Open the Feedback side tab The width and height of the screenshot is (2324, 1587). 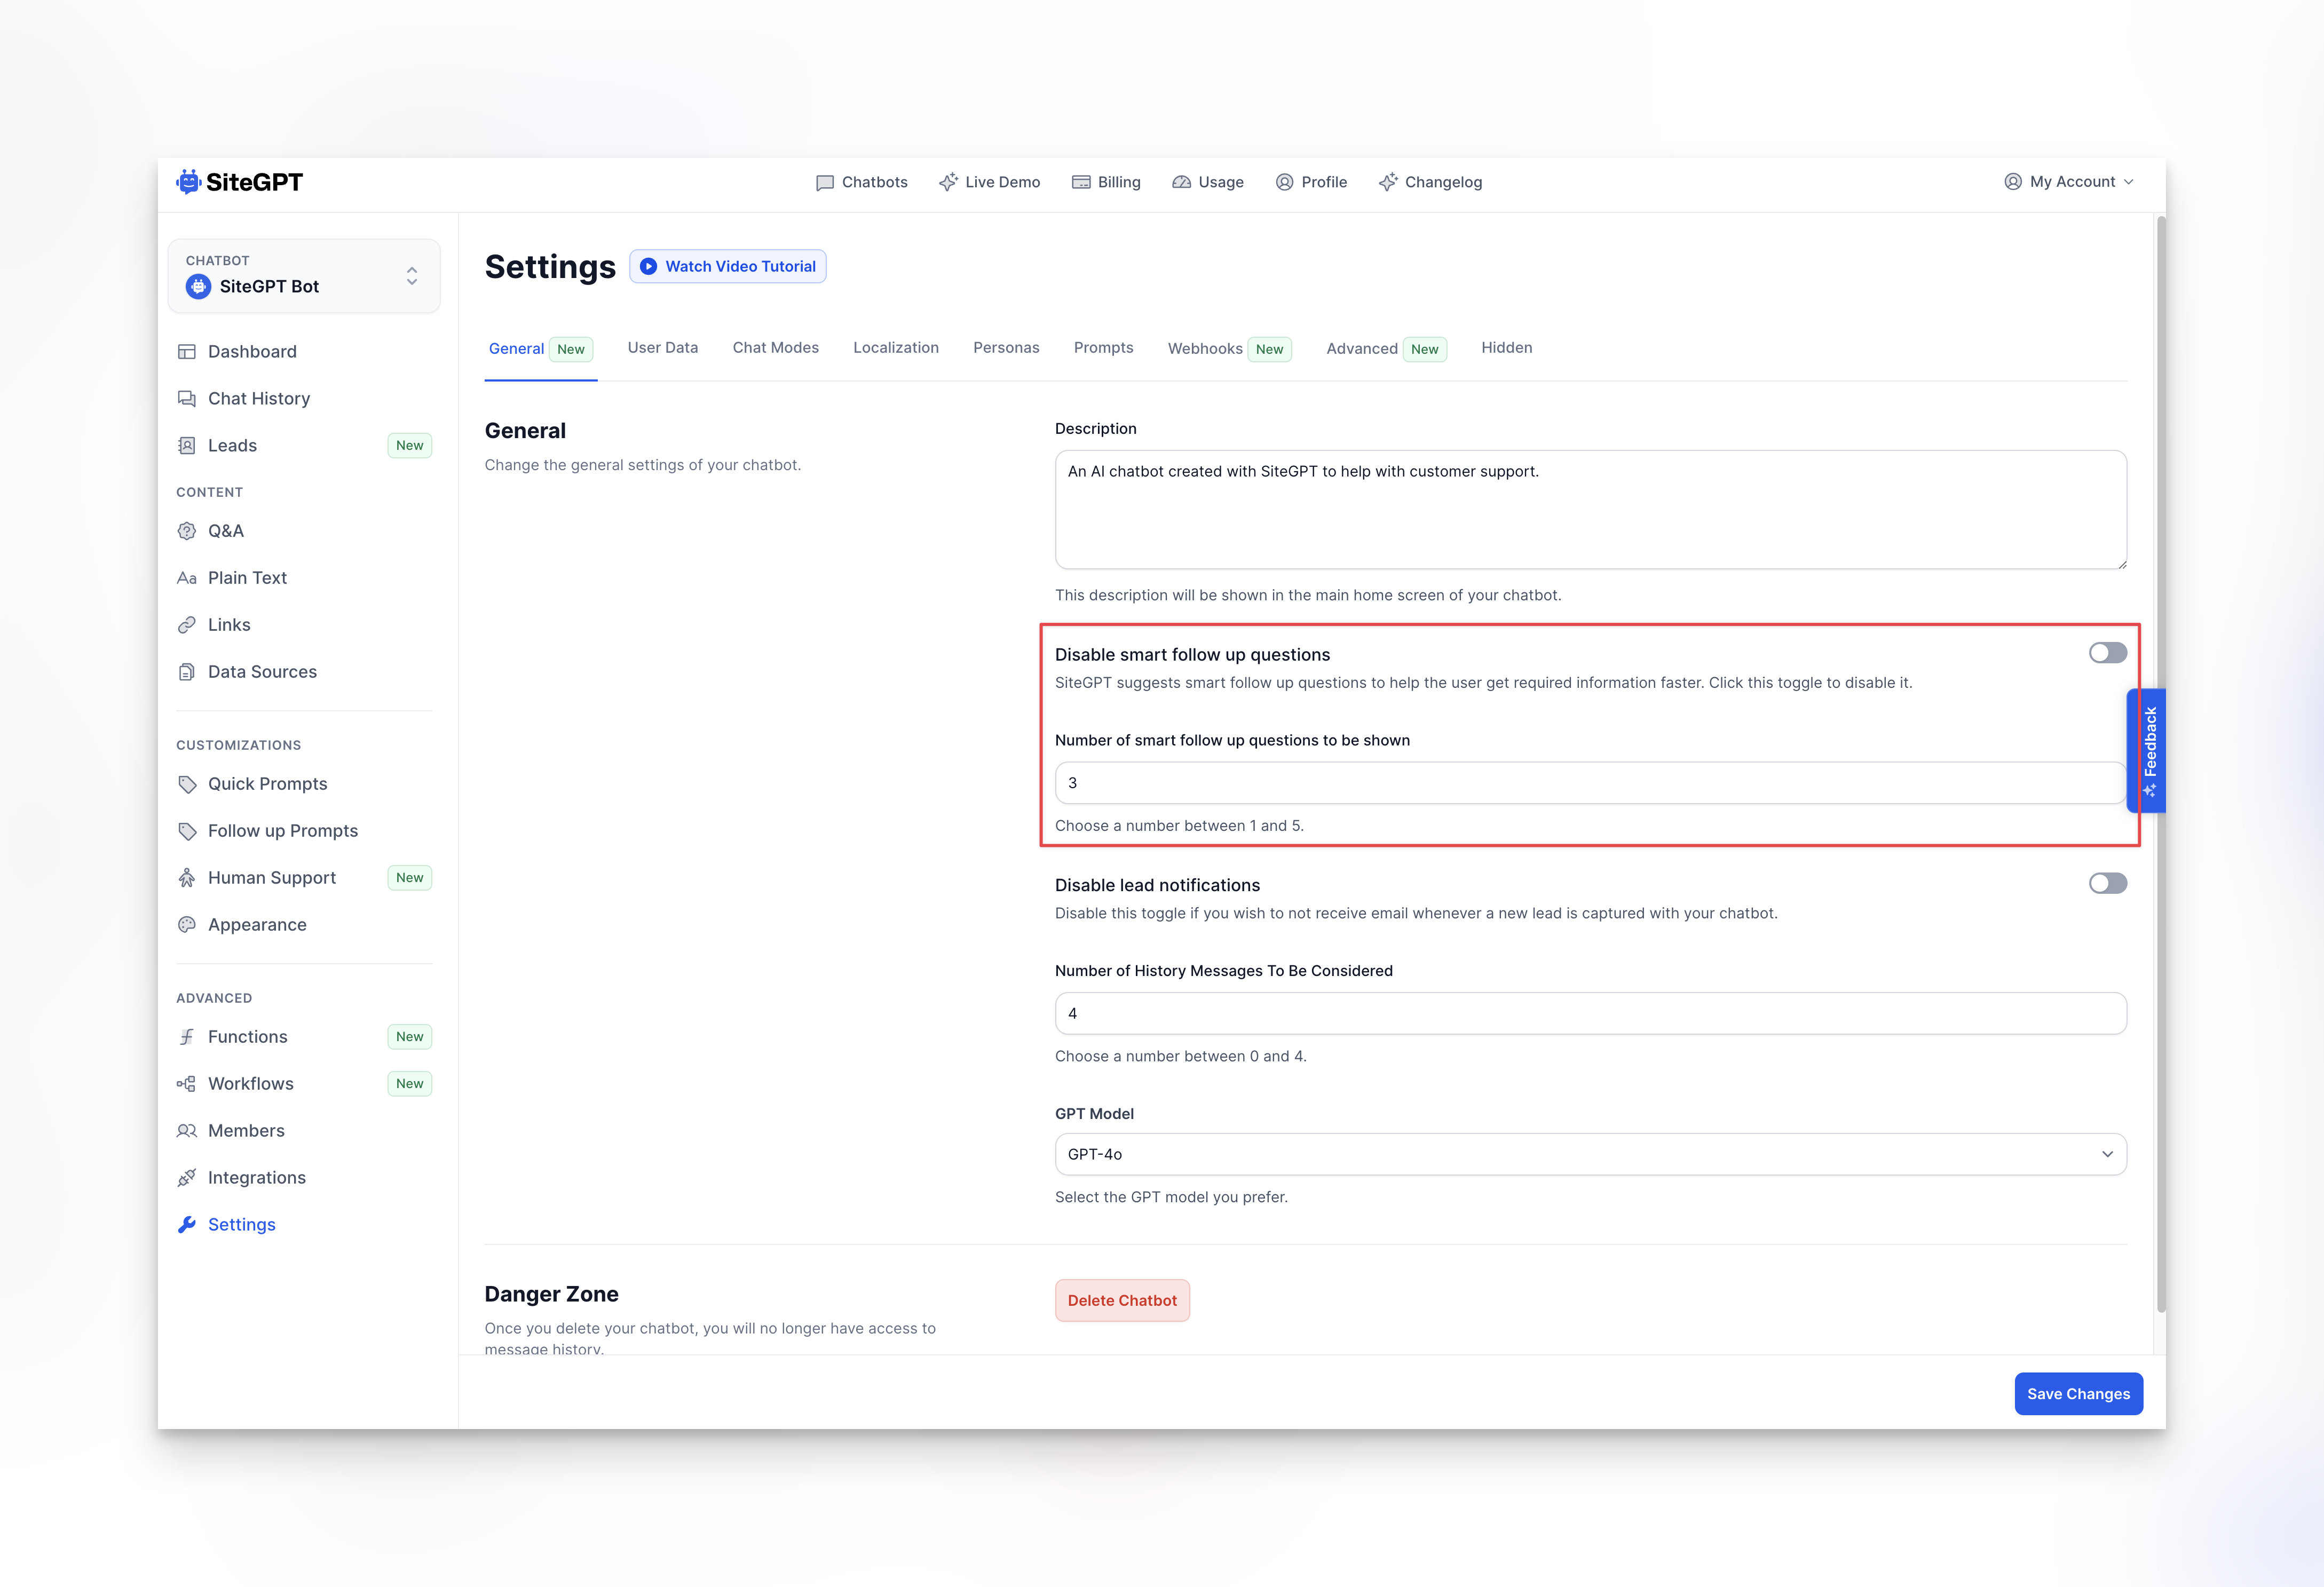pyautogui.click(x=2148, y=750)
